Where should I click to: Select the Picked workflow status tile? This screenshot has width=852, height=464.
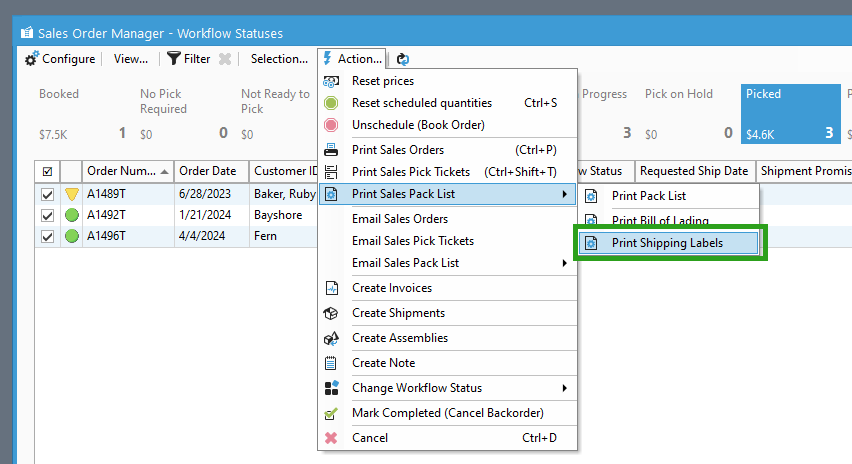[x=792, y=113]
